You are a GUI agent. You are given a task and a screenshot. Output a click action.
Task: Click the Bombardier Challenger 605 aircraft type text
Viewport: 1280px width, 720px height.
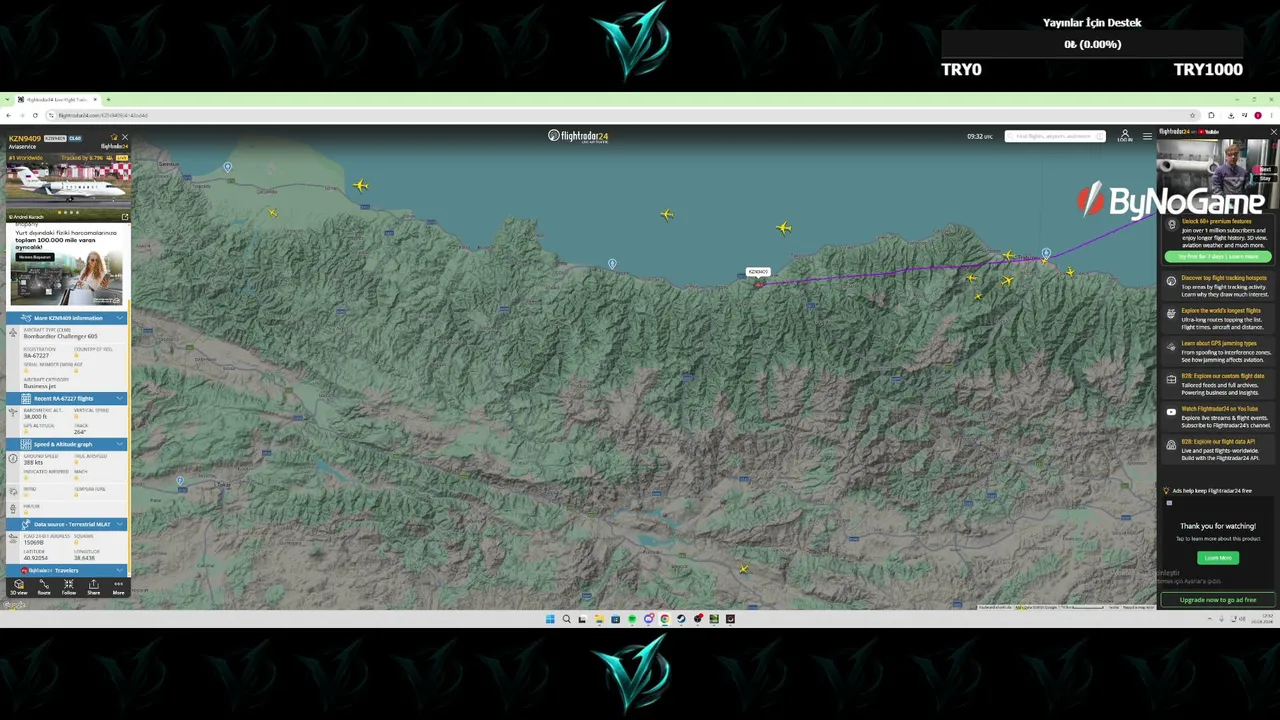coord(61,336)
